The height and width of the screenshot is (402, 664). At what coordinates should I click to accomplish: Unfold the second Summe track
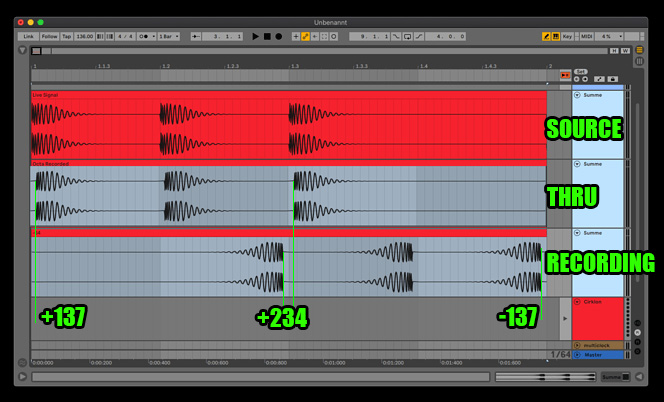pos(577,163)
